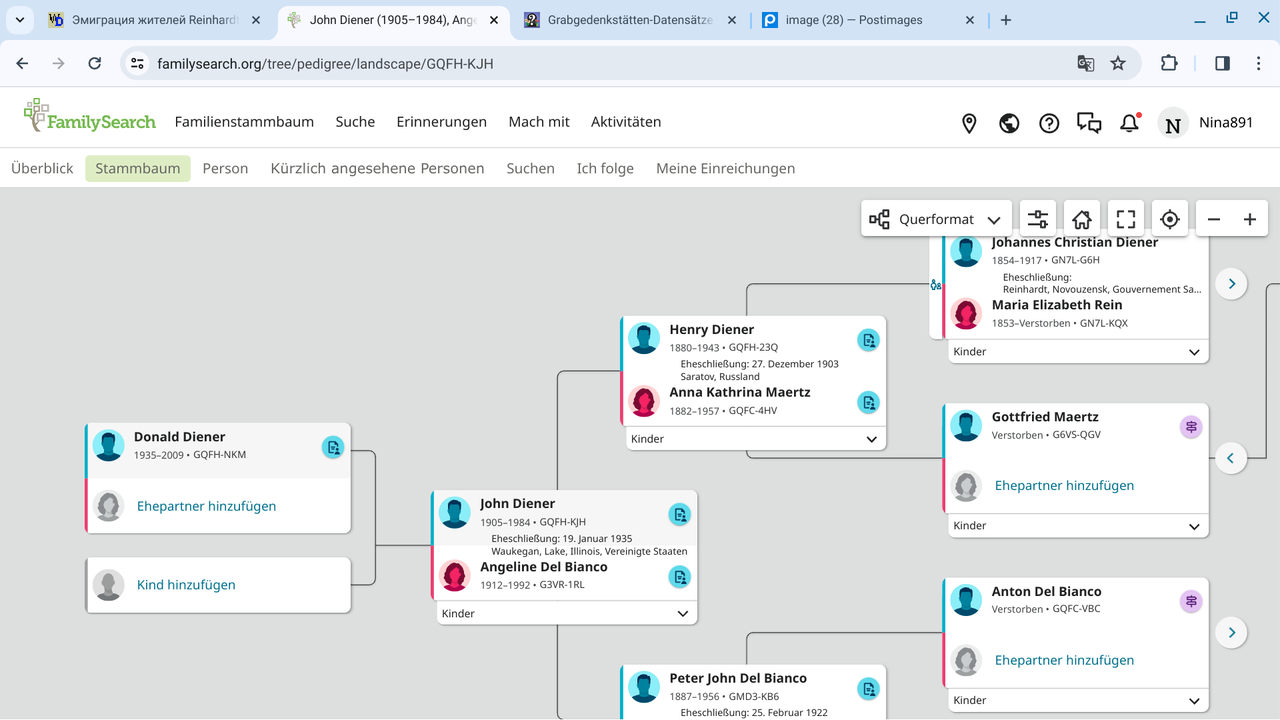Viewport: 1280px width, 720px height.
Task: Zoom in tree with plus button
Action: point(1250,219)
